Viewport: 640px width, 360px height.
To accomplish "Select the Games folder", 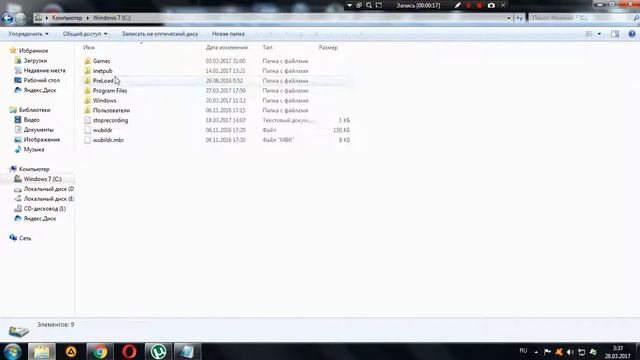I will click(101, 61).
